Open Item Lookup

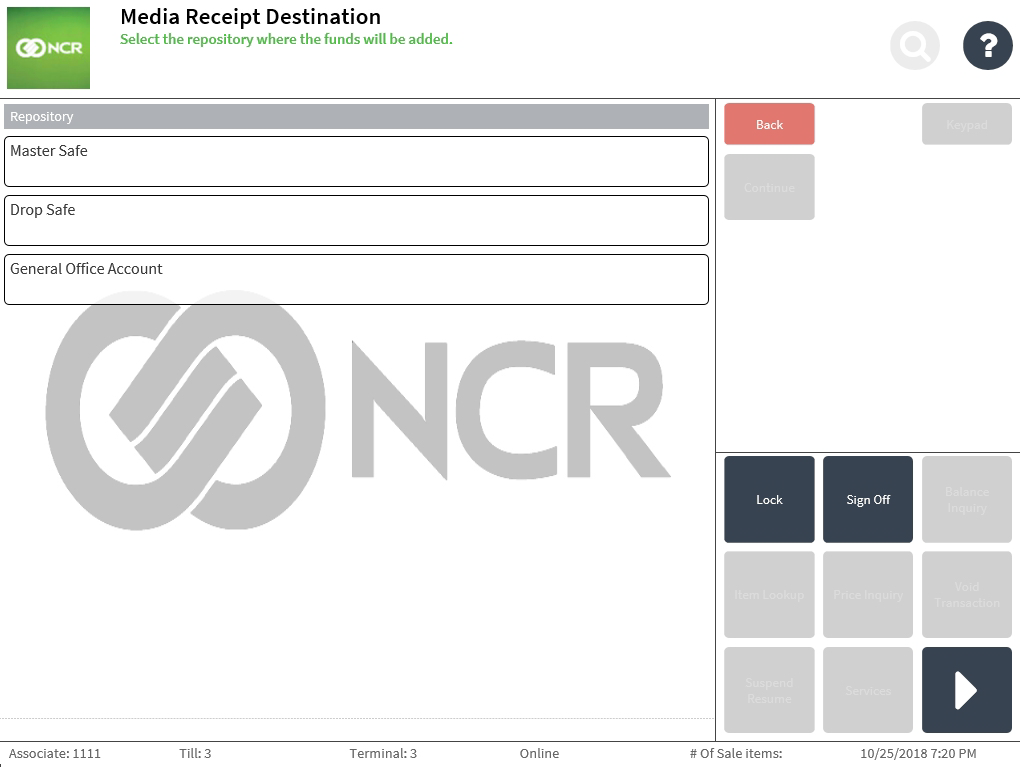click(769, 594)
